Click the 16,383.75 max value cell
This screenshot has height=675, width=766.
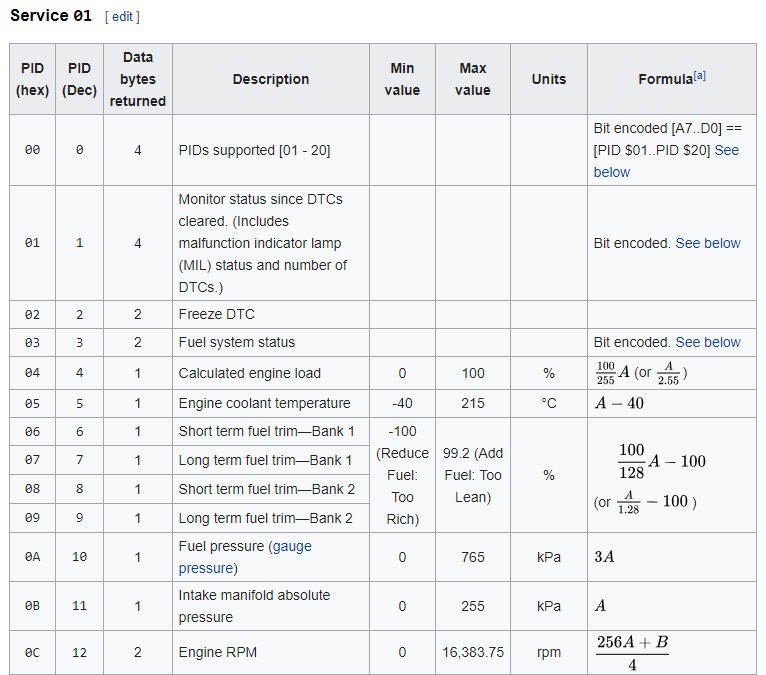click(473, 652)
